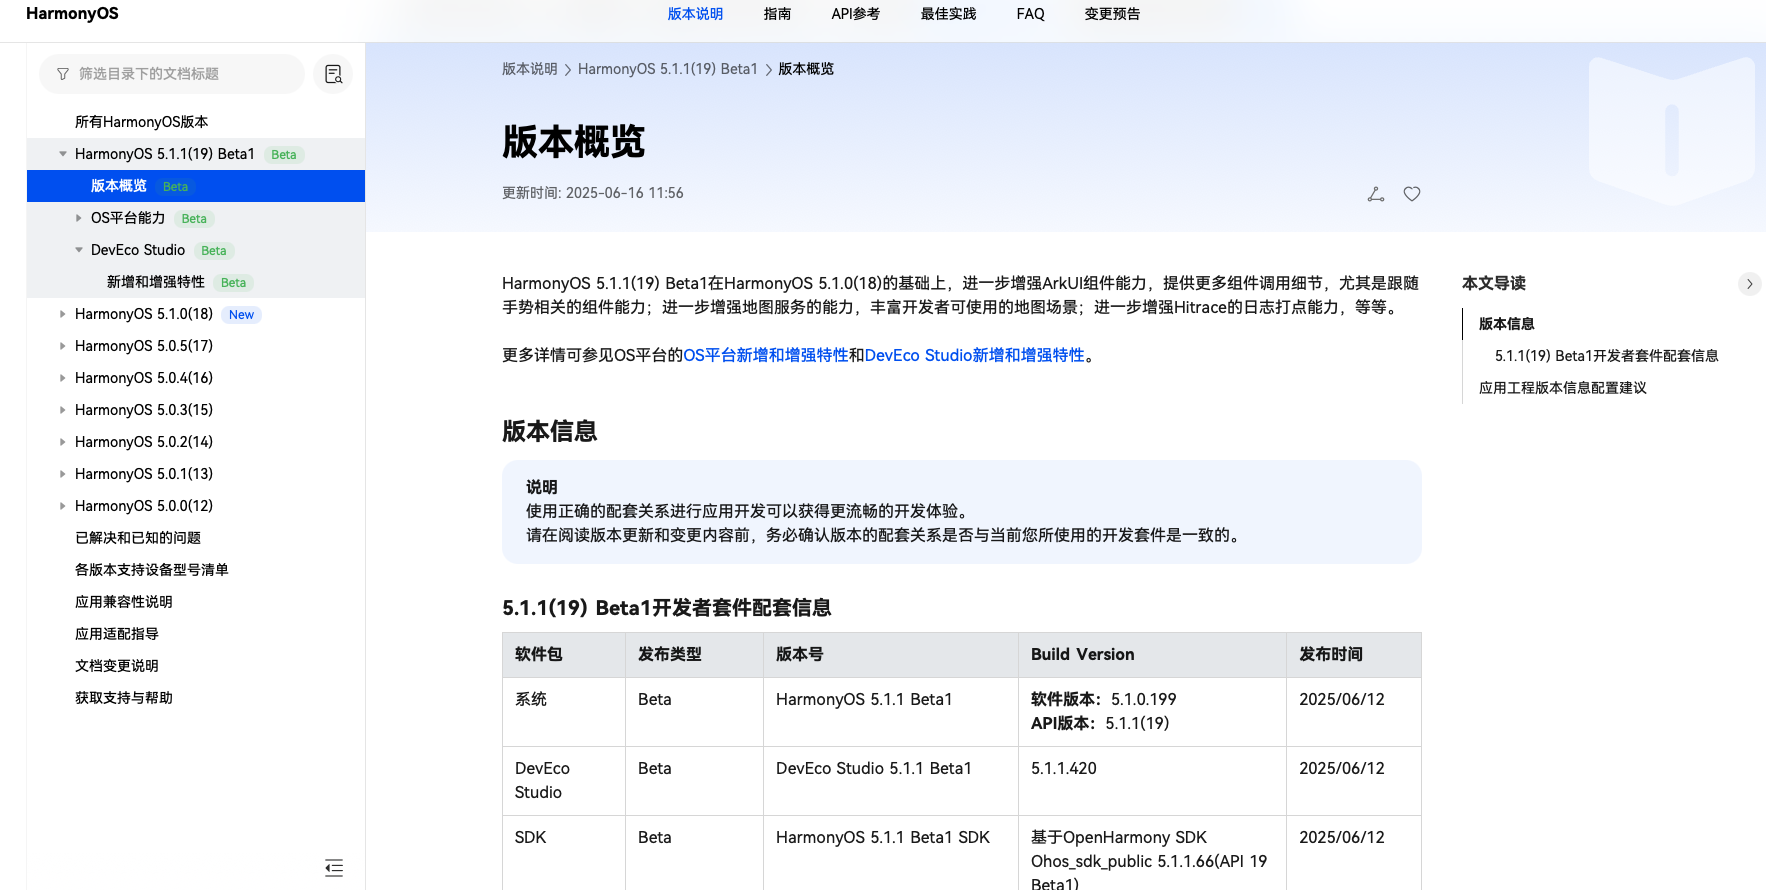The height and width of the screenshot is (890, 1766).
Task: Switch to the API参考 tab
Action: [x=855, y=14]
